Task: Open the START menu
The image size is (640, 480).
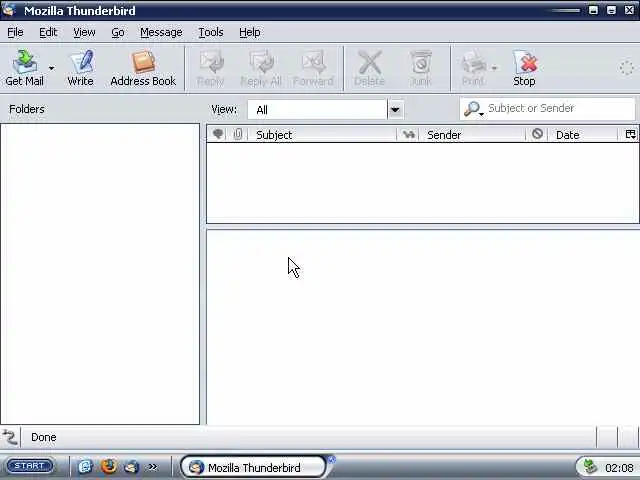Action: point(30,466)
